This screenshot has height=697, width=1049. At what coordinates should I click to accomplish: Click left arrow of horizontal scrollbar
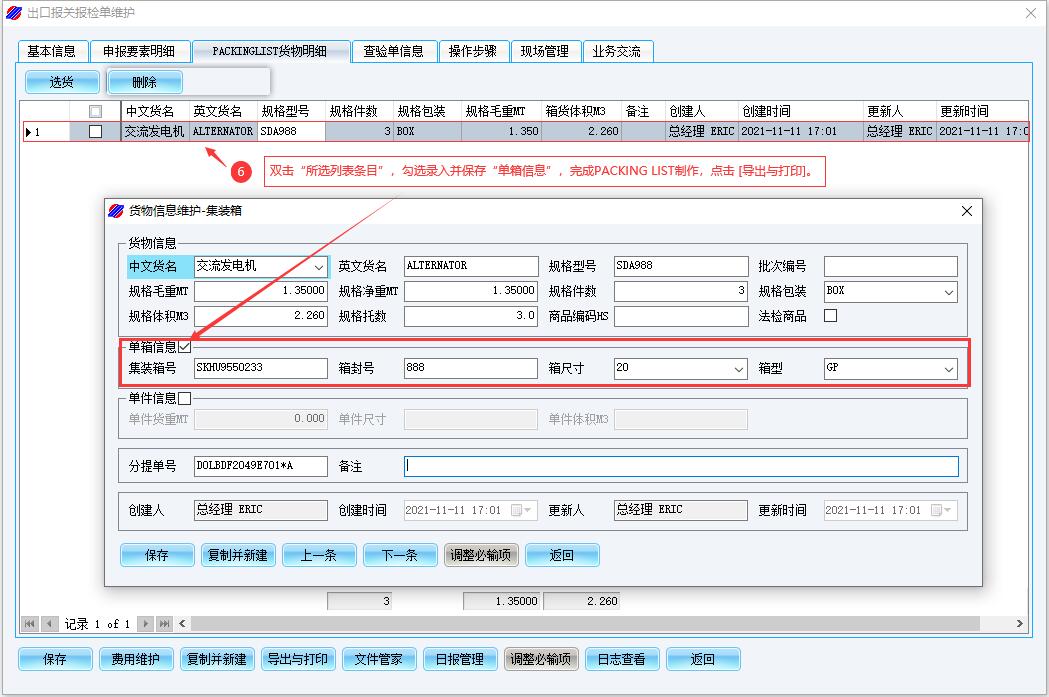(182, 623)
